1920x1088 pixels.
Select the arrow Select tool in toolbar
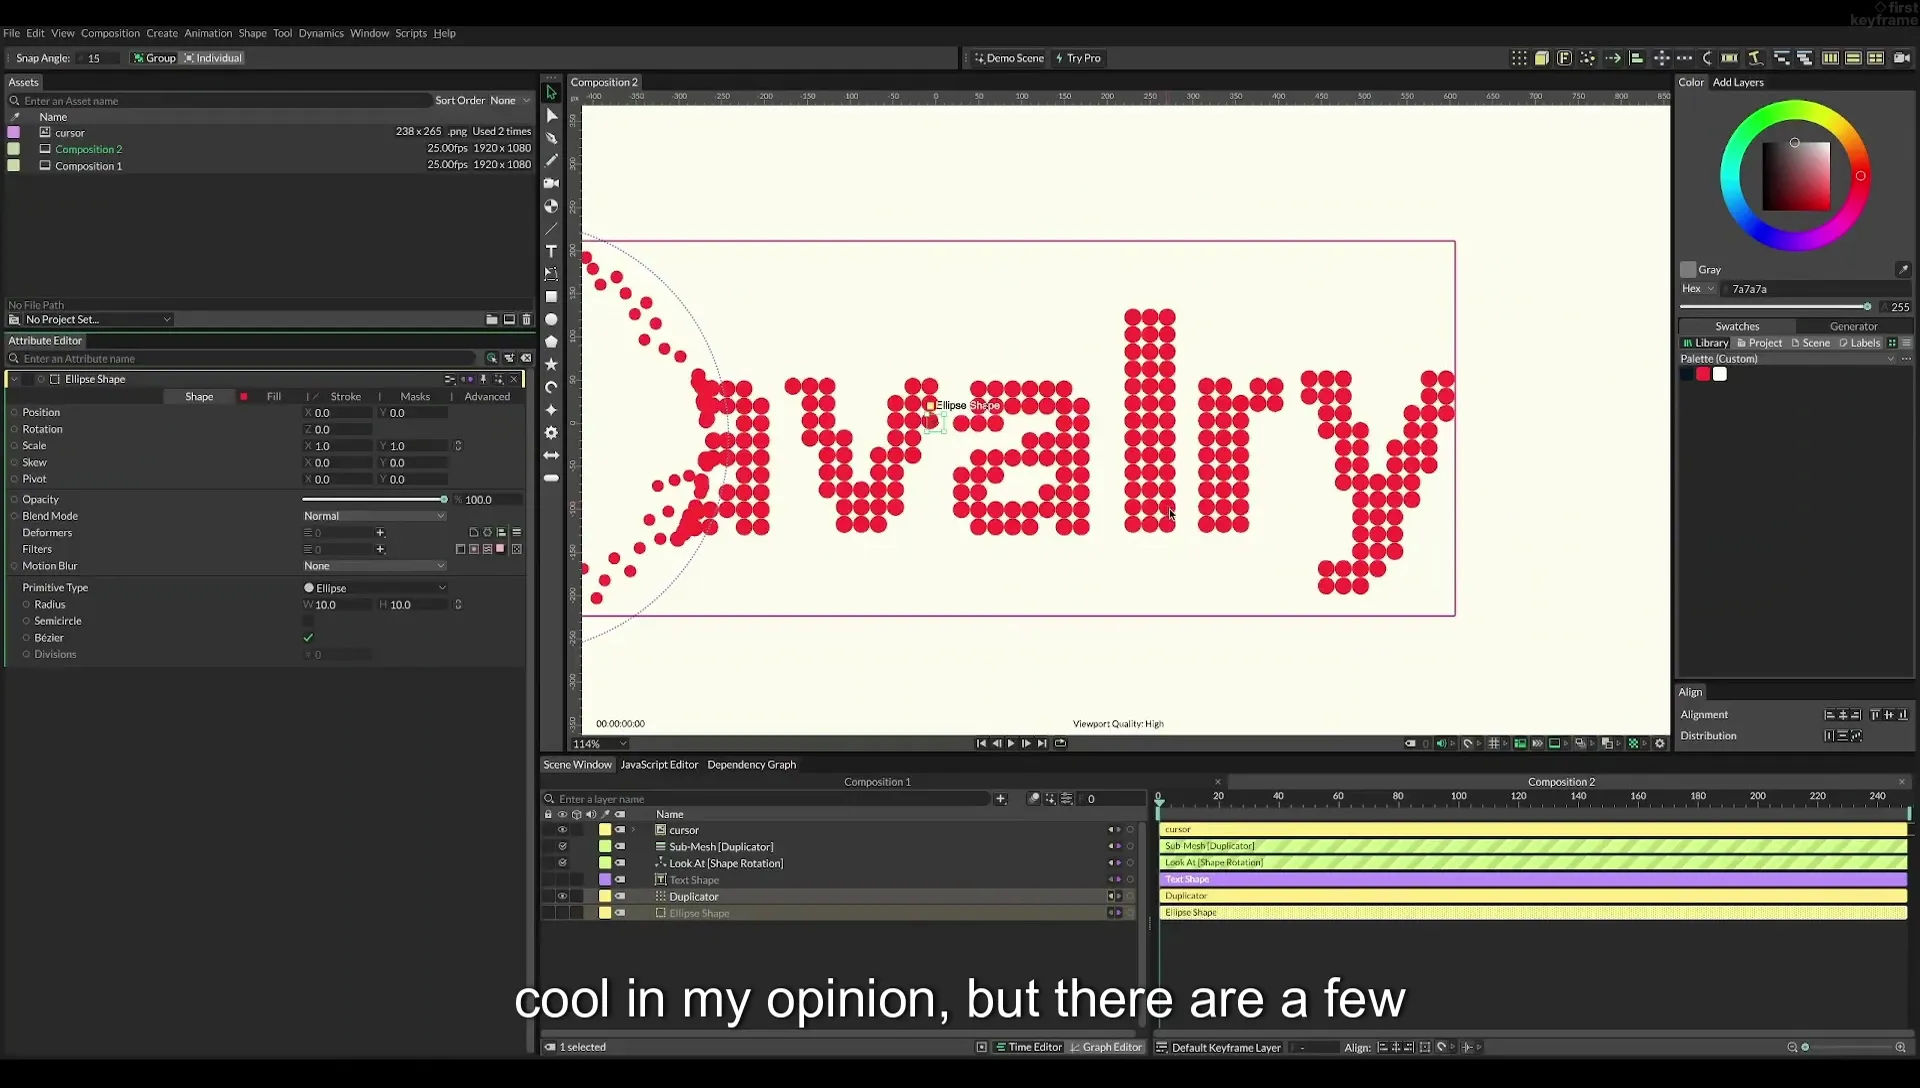pyautogui.click(x=551, y=92)
